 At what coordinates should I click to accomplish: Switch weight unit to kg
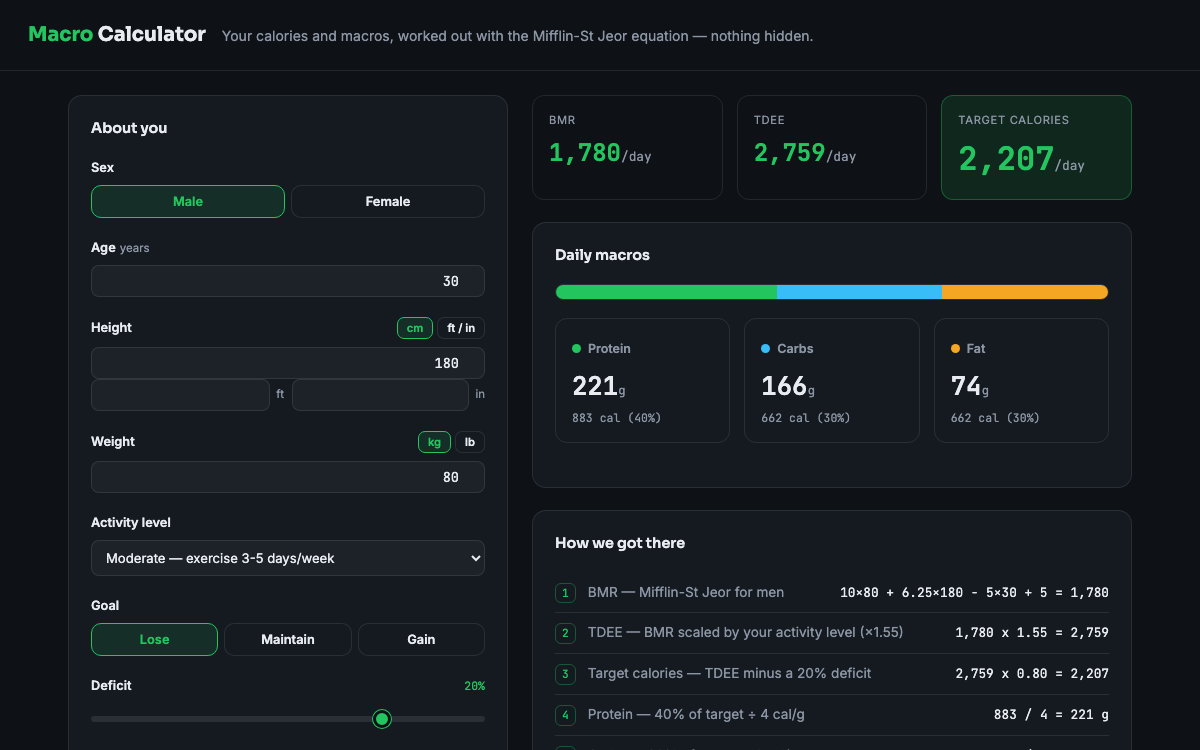(x=434, y=442)
